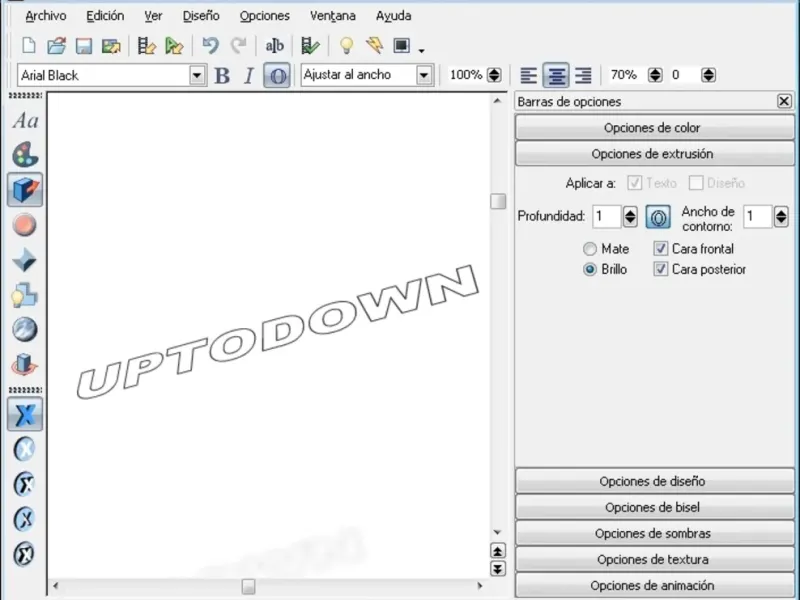Open the Arial Black font dropdown
800x600 pixels.
[x=196, y=76]
